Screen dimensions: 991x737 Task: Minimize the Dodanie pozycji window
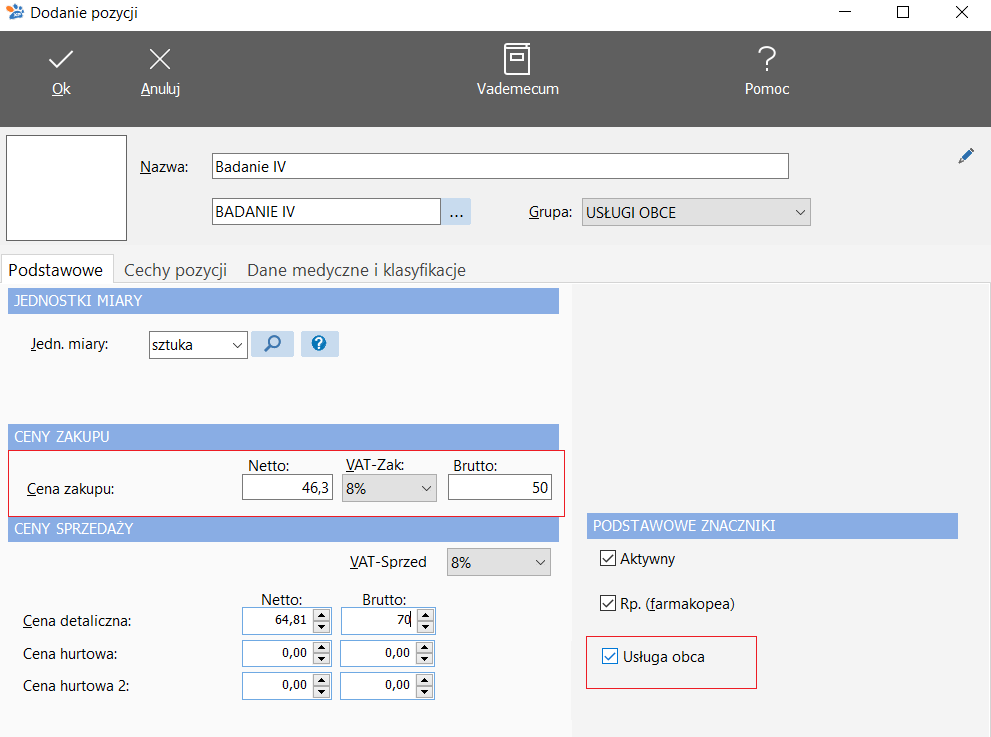(845, 12)
